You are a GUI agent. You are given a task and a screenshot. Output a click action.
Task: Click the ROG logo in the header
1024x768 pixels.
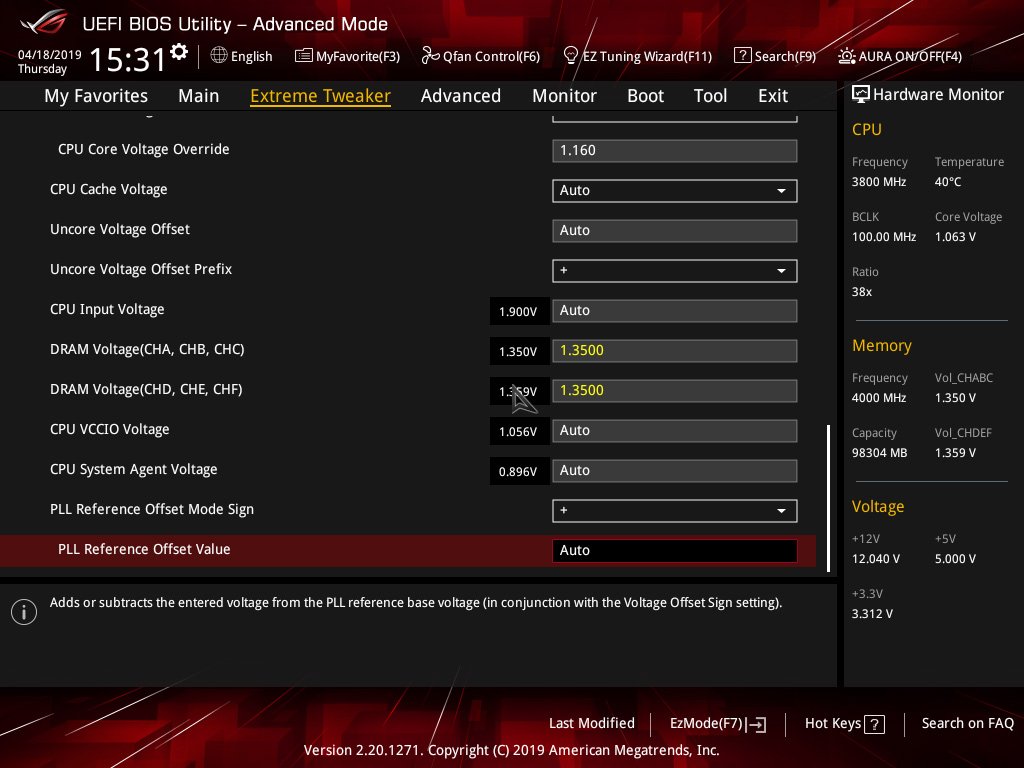(x=44, y=23)
